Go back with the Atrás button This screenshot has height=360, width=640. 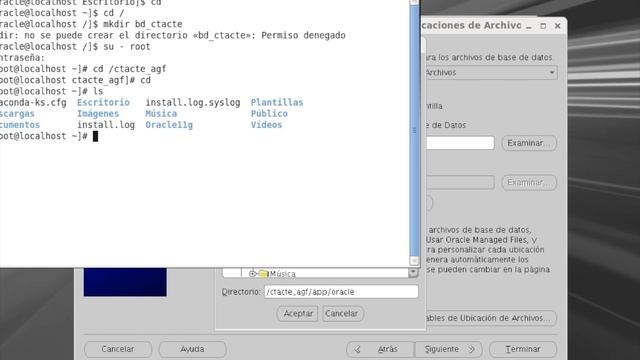380,349
